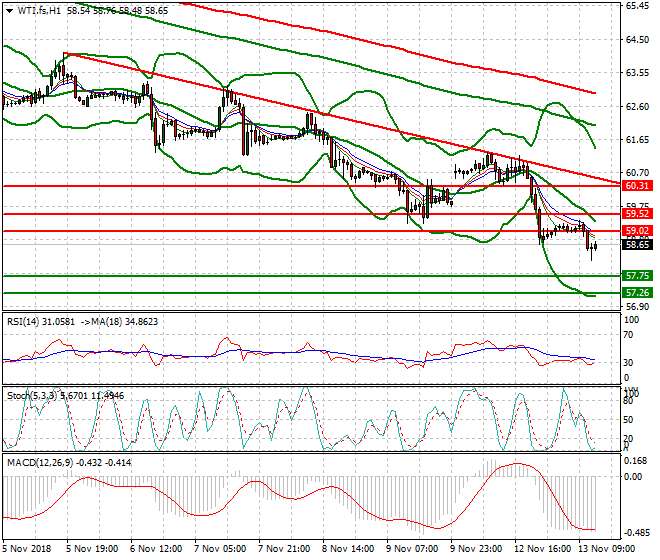
Task: Select the 30 level on RSI scale
Action: [628, 363]
